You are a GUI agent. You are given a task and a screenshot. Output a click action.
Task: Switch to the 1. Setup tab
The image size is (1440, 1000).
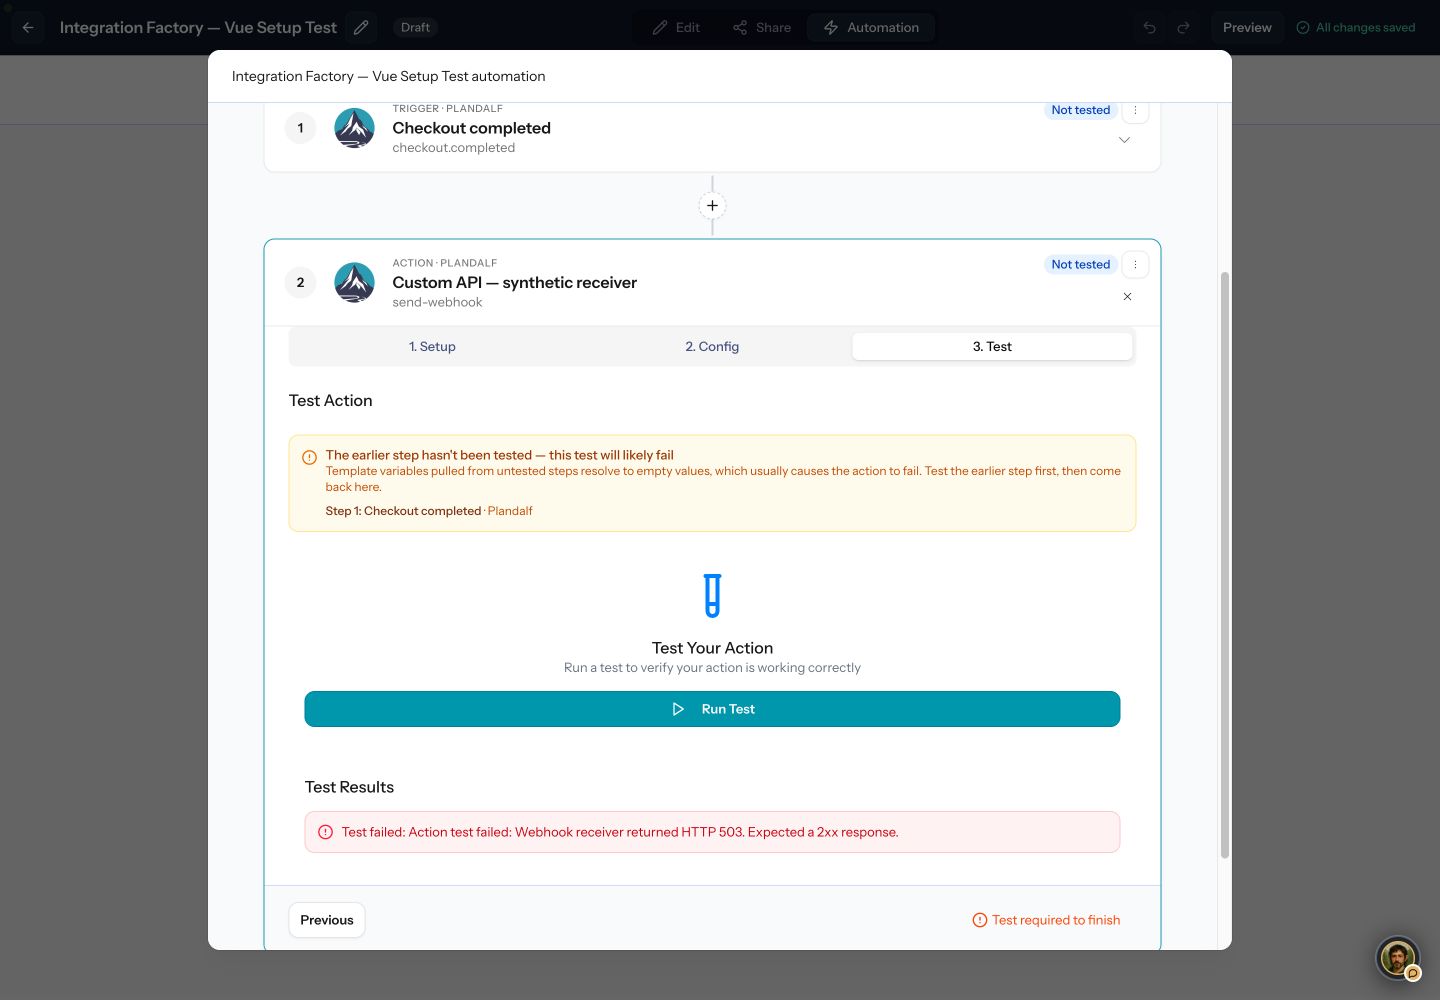[432, 346]
